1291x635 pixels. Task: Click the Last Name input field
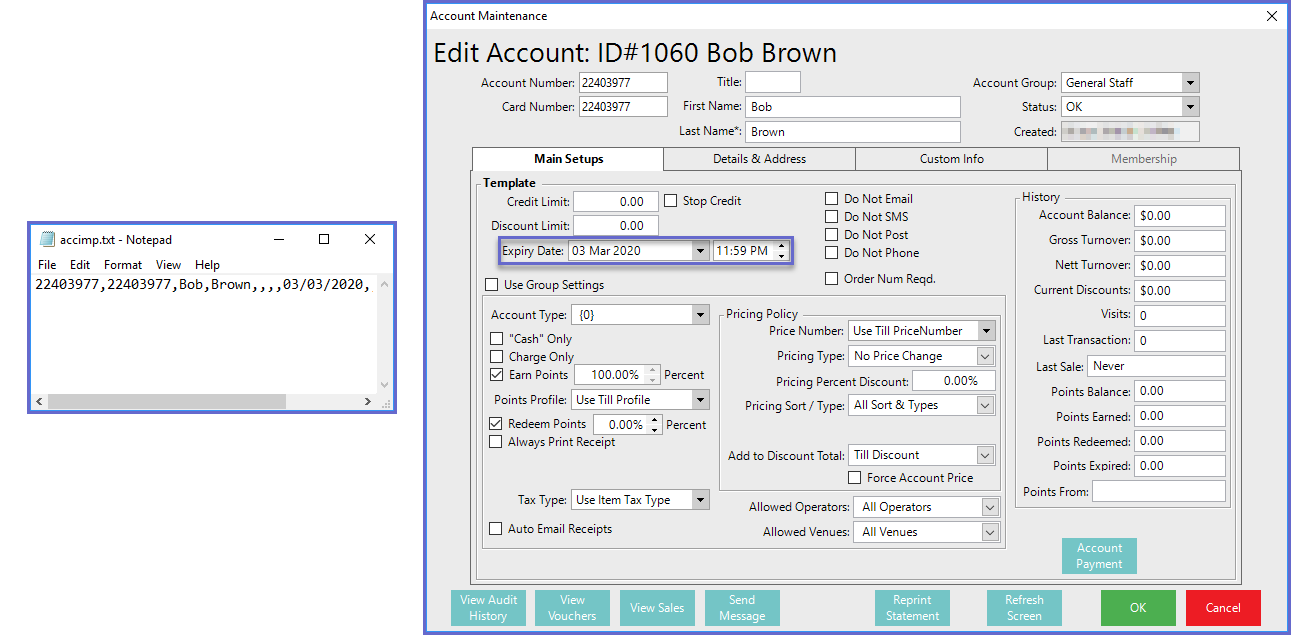click(x=852, y=132)
